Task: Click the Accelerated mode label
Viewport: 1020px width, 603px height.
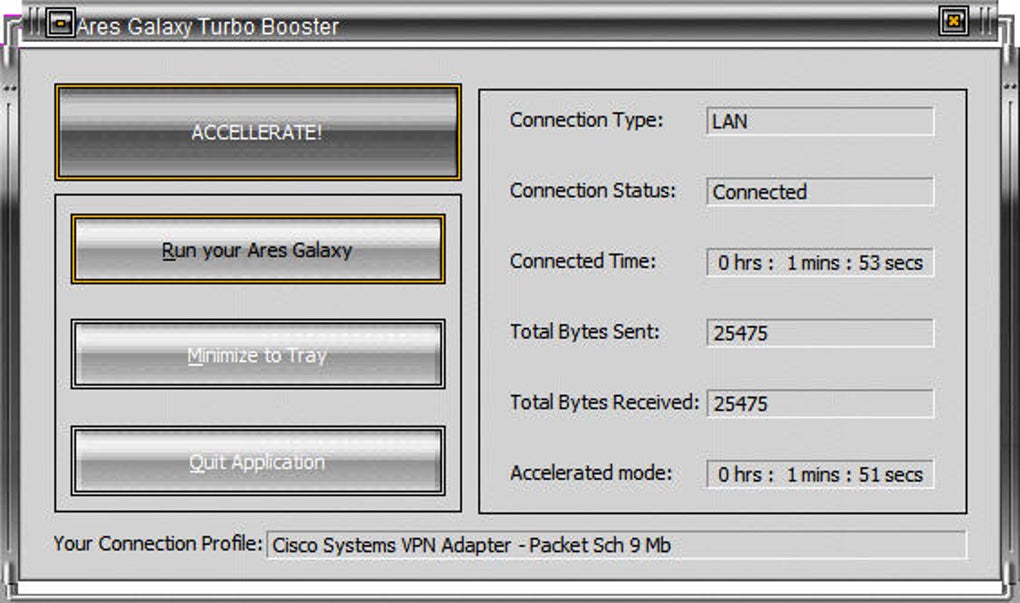Action: pos(591,472)
